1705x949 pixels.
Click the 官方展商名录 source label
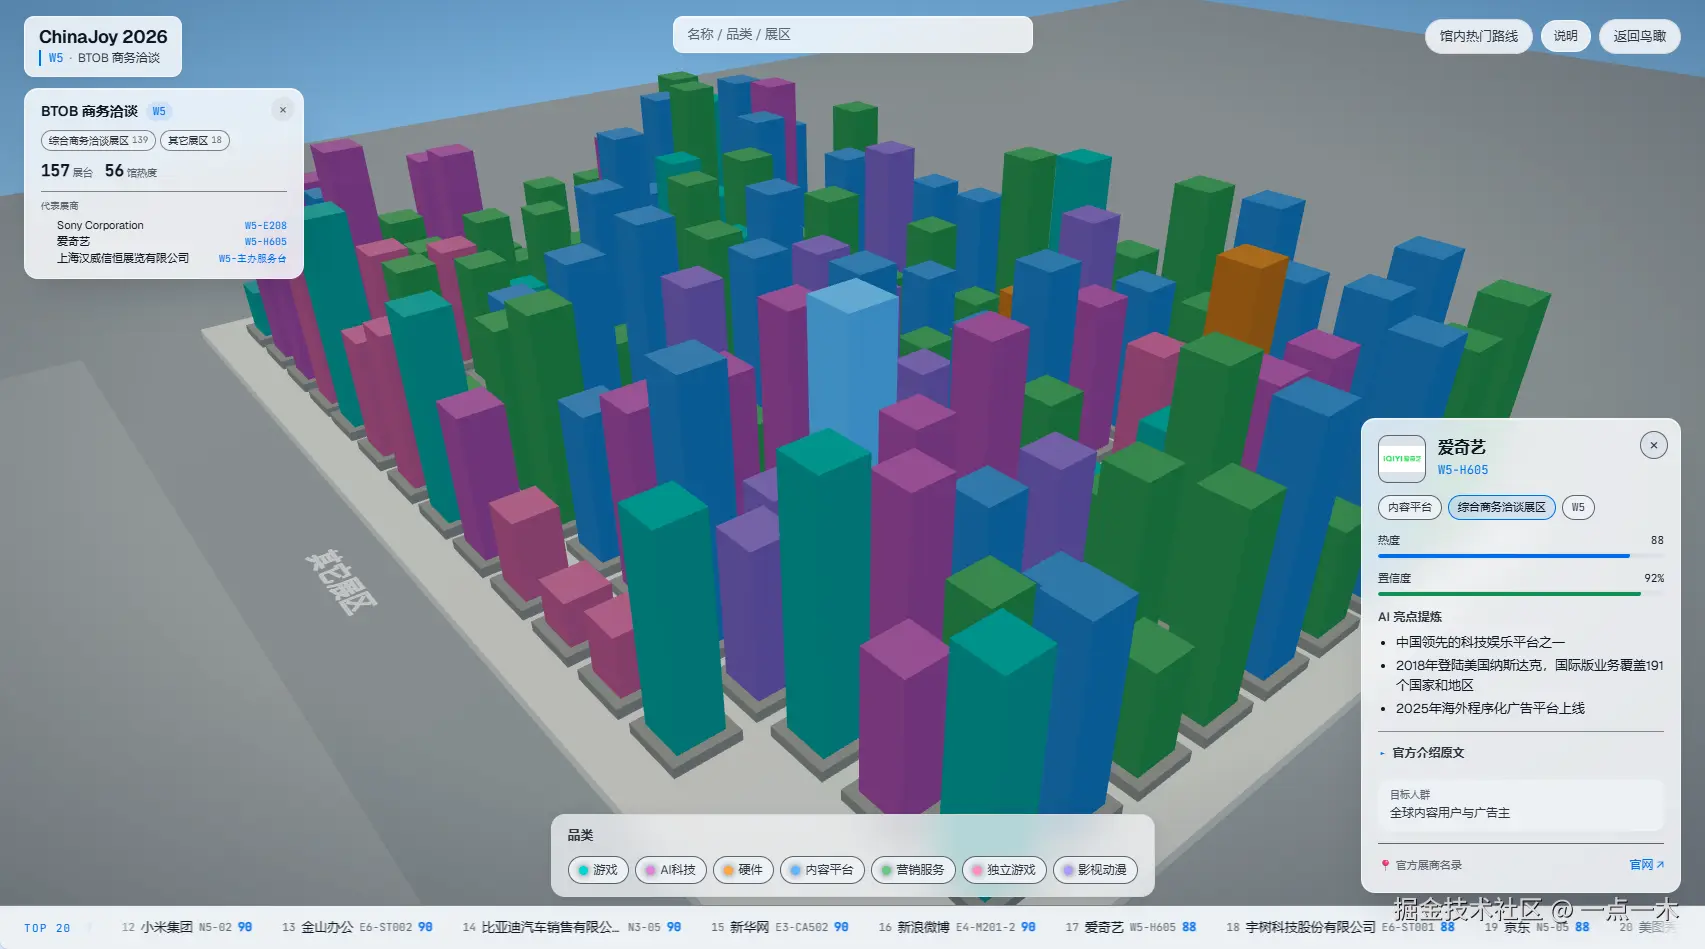[x=1429, y=865]
